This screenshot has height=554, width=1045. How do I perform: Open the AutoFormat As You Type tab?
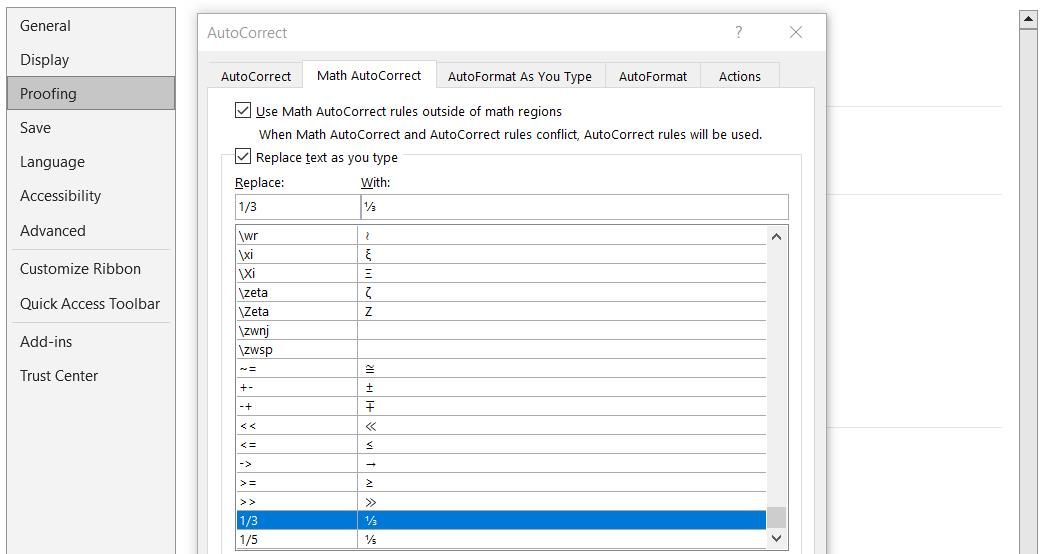520,76
